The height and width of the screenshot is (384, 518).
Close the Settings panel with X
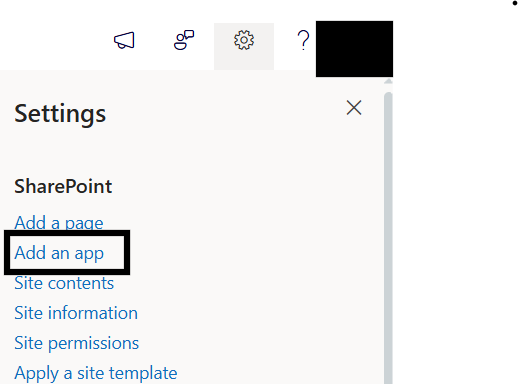coord(354,108)
